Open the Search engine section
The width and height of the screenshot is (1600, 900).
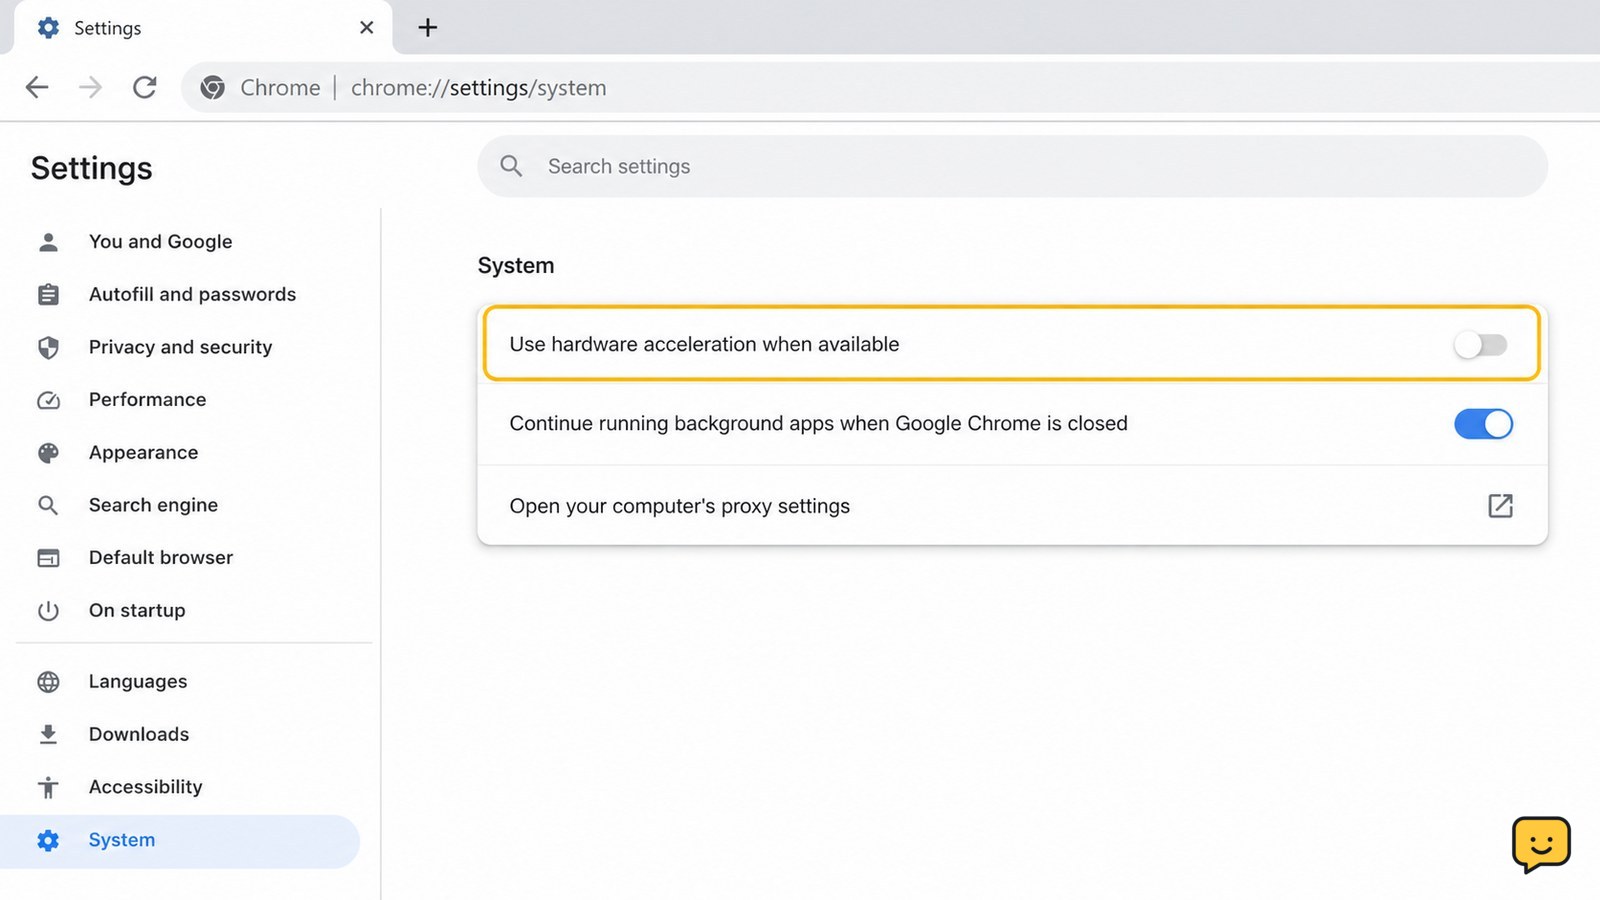pyautogui.click(x=153, y=505)
